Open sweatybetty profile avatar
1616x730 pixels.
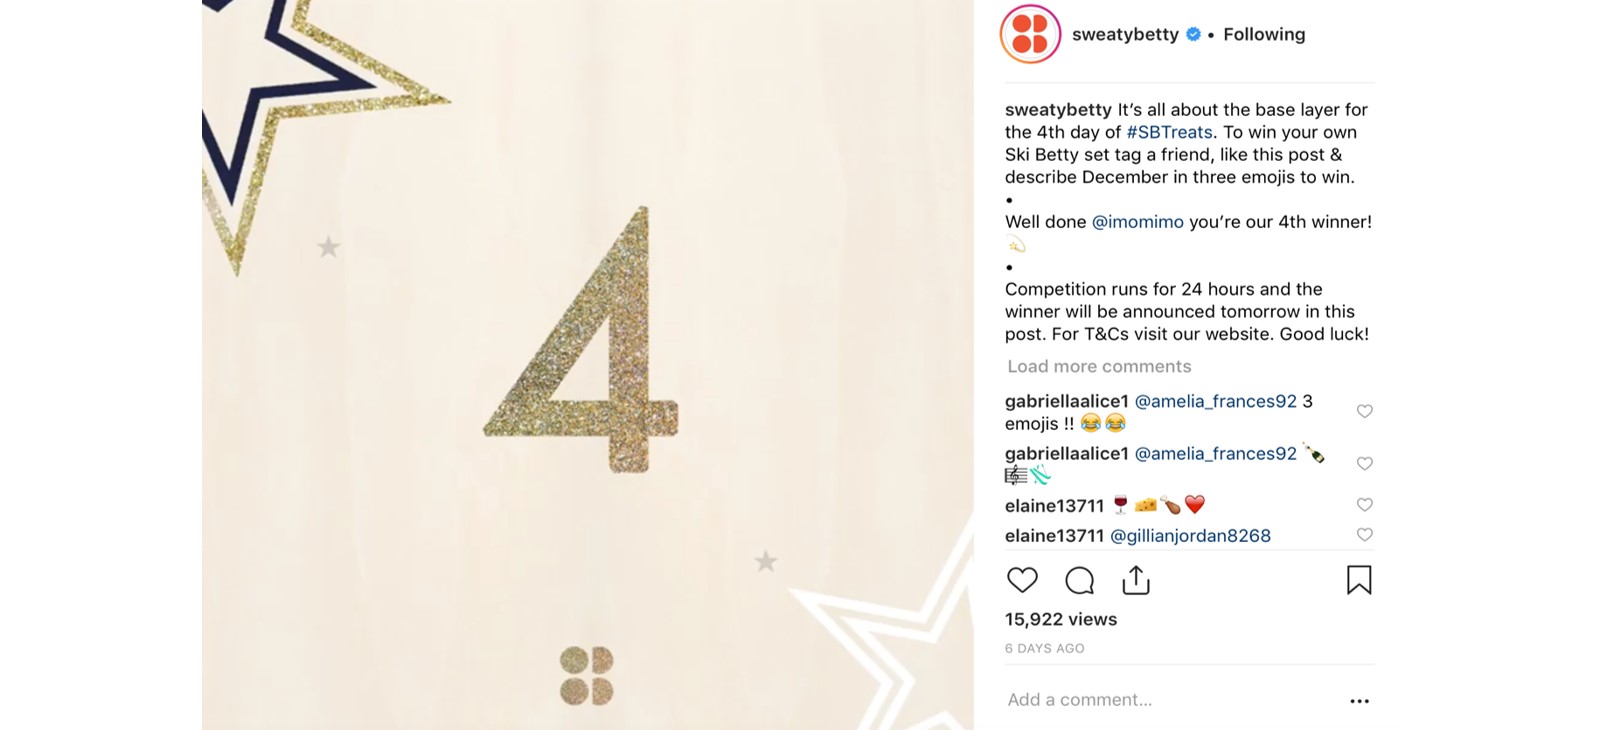click(1030, 34)
